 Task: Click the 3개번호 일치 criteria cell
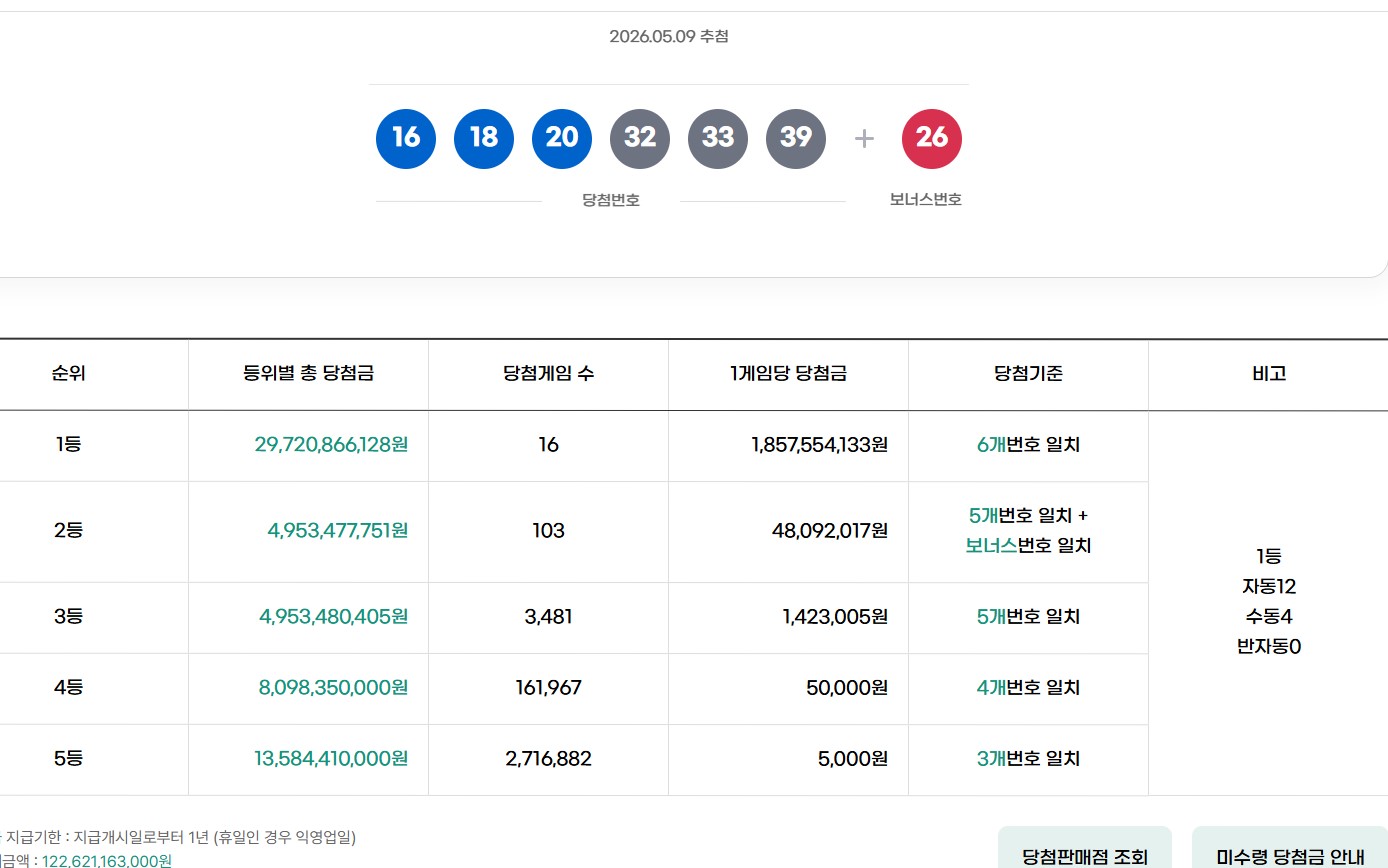click(1028, 759)
